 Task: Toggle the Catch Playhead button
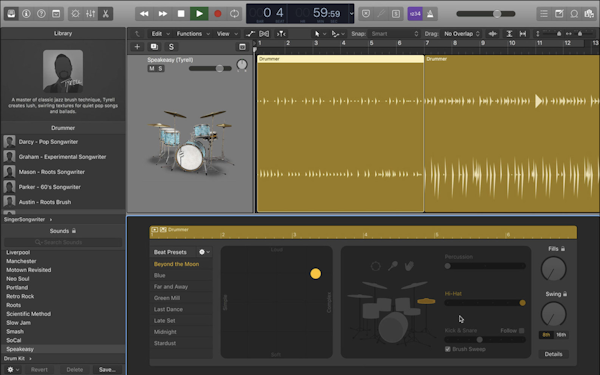[281, 34]
